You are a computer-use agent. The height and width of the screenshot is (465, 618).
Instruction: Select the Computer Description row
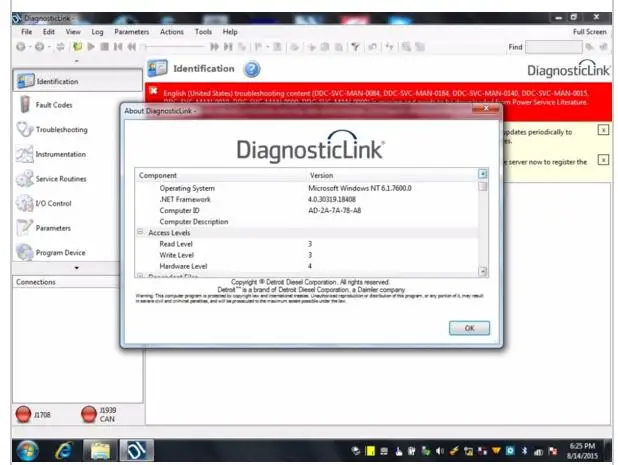(x=307, y=221)
